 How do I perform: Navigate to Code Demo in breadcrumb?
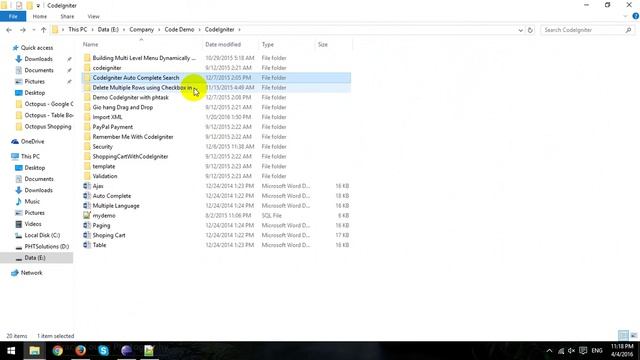[x=179, y=30]
